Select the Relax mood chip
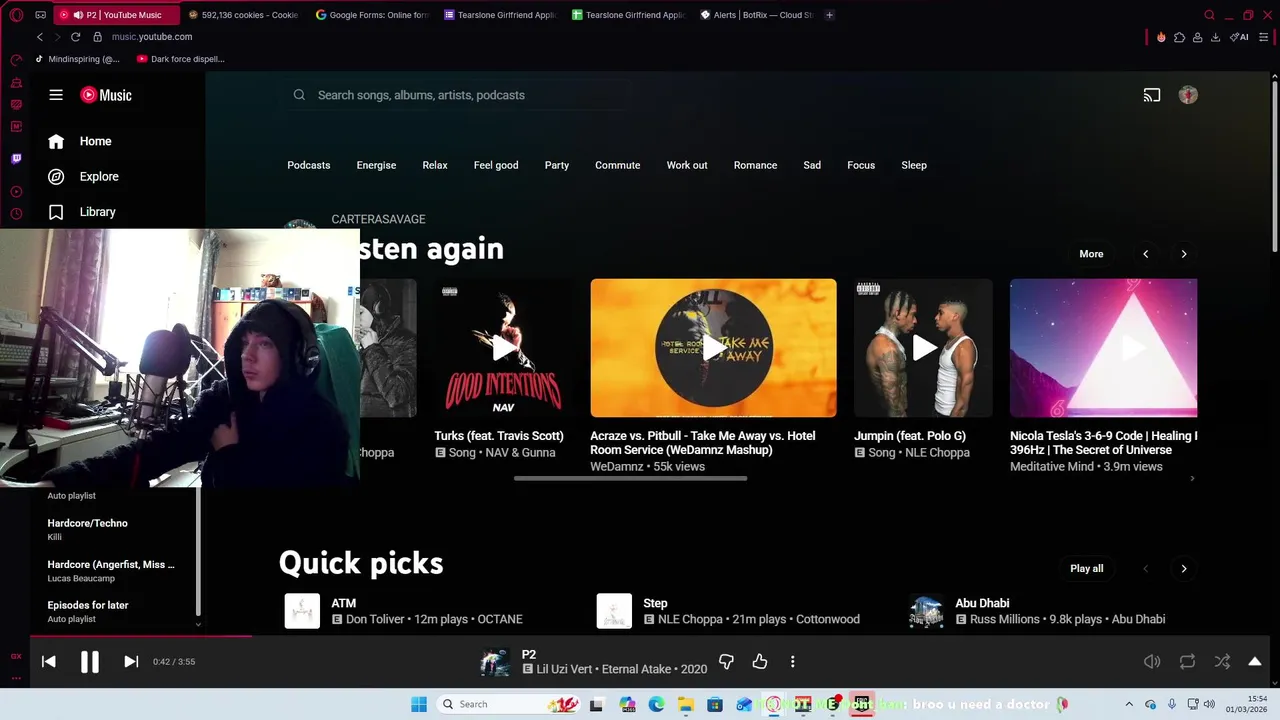Screen dimensions: 1280x720 [x=435, y=165]
